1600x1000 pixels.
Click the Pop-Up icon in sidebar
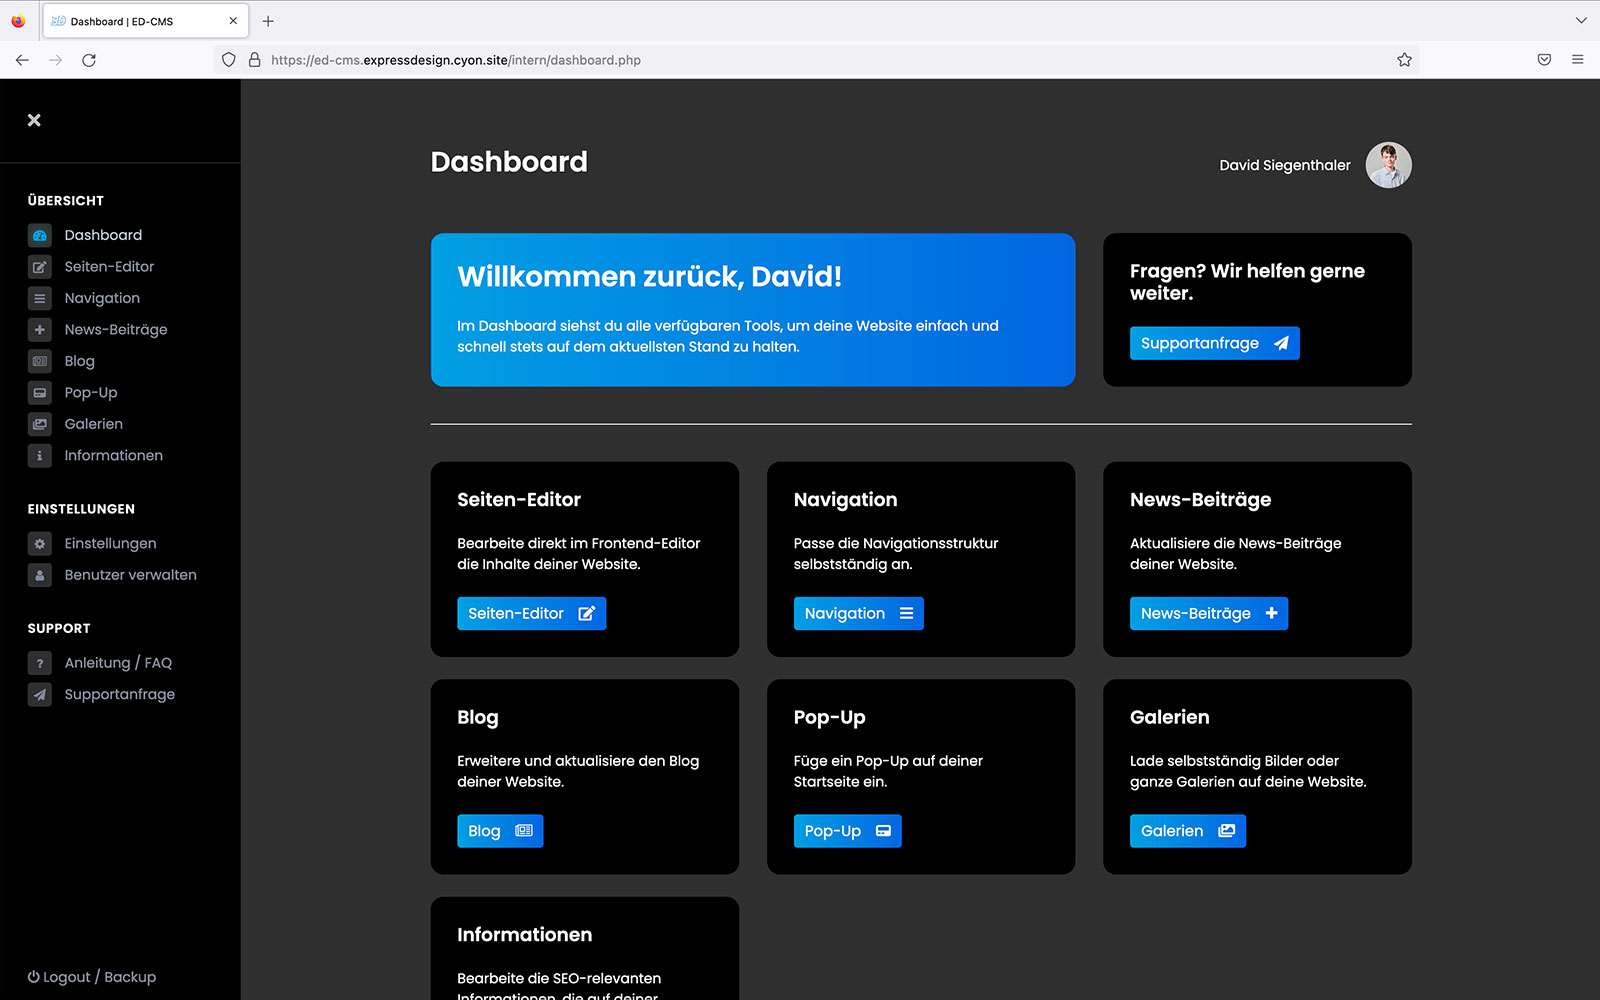[x=40, y=393]
